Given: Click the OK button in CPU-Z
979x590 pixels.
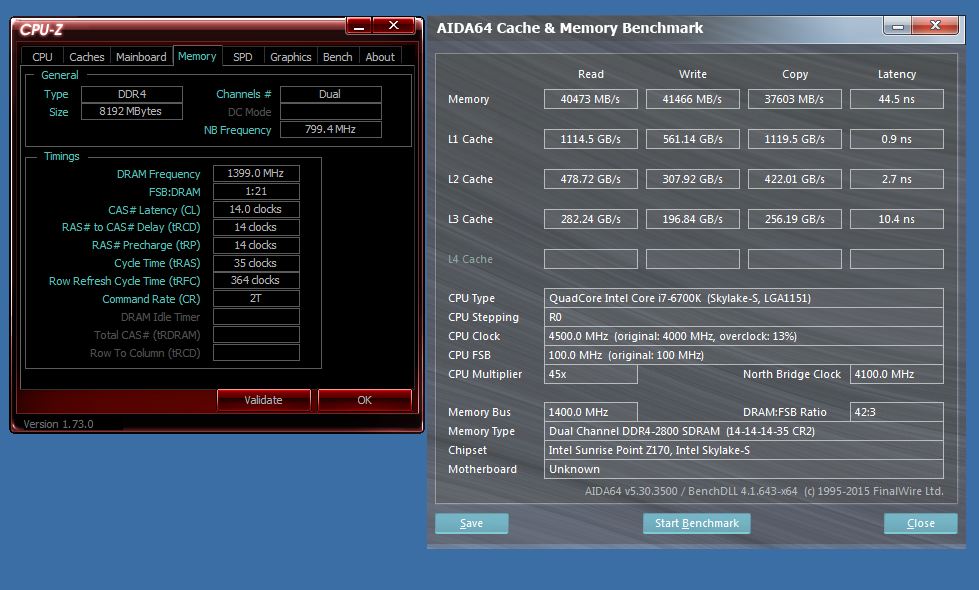Looking at the screenshot, I should pos(365,400).
